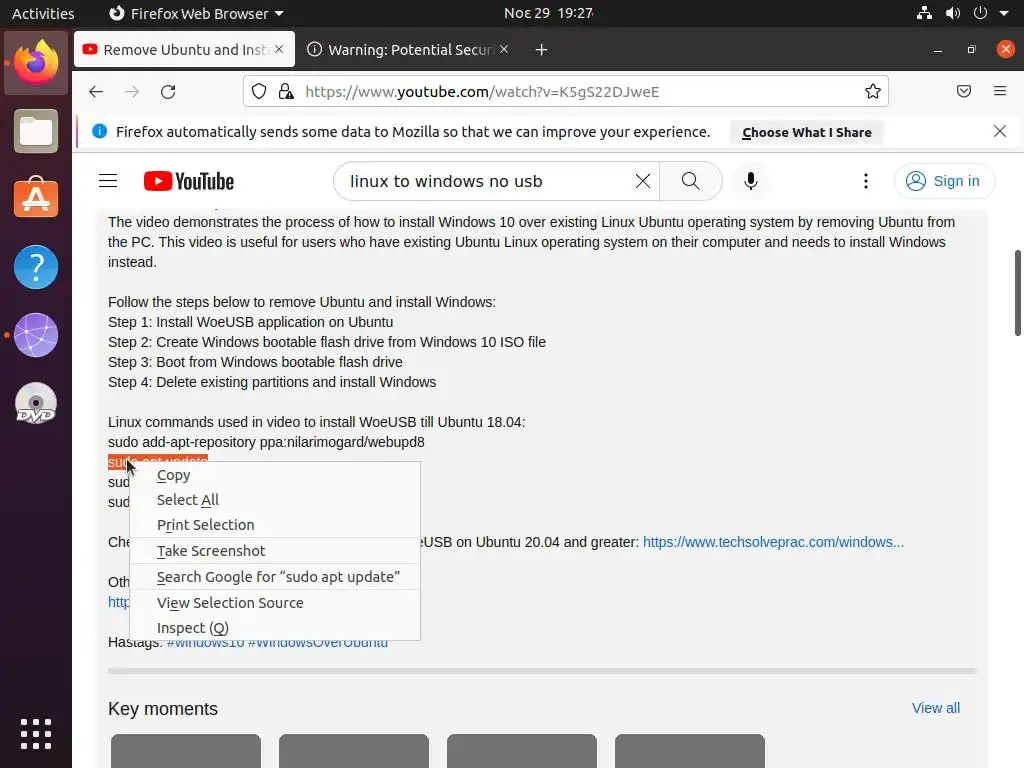Click the volume speaker tray icon
This screenshot has height=768, width=1024.
(x=953, y=13)
